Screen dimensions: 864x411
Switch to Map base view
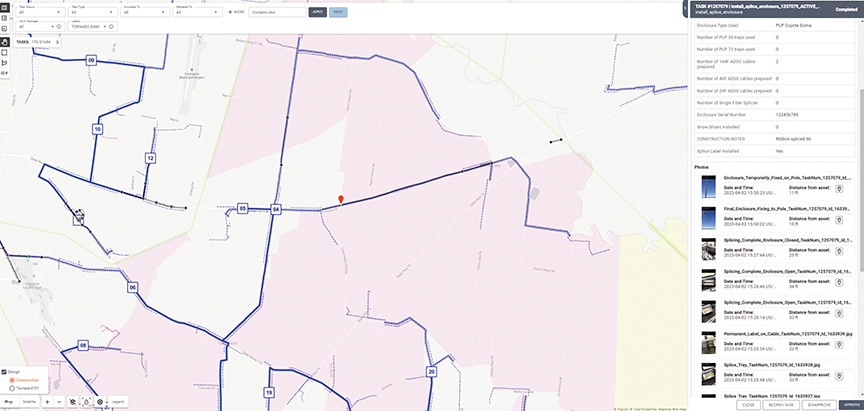9,401
